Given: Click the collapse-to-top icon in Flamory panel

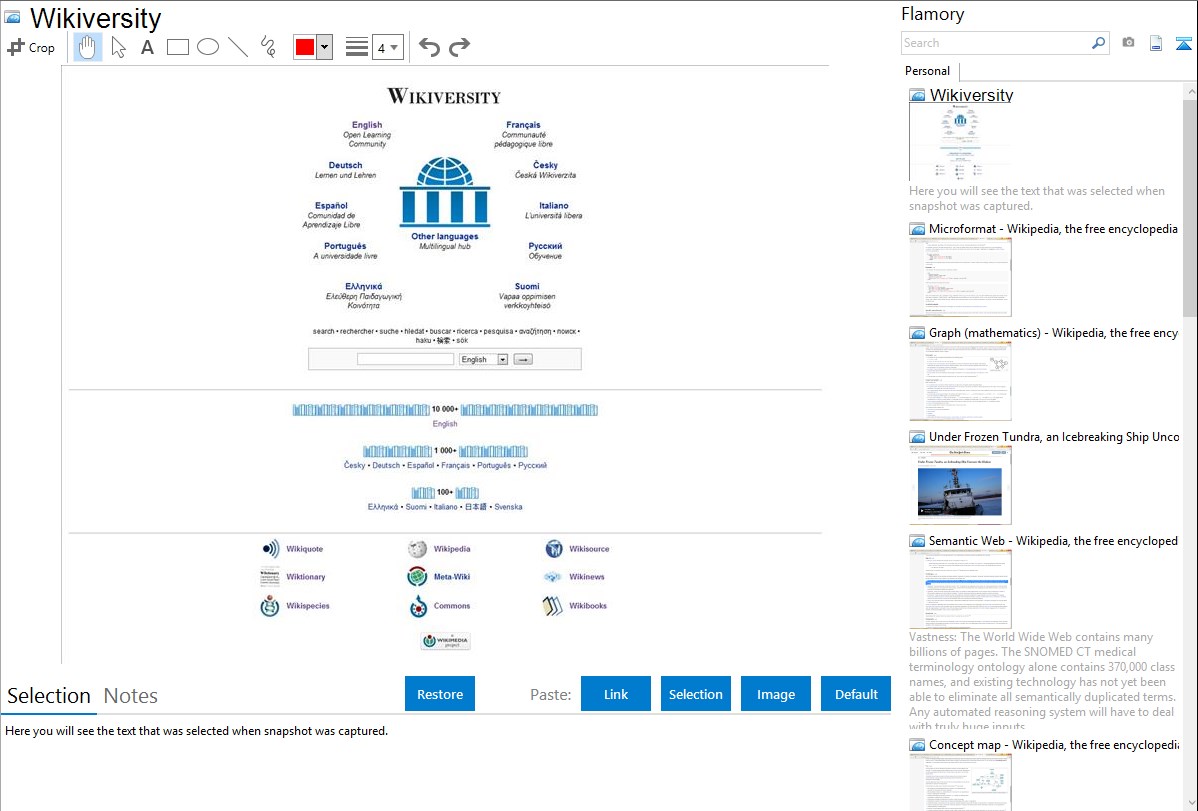Looking at the screenshot, I should [x=1183, y=43].
